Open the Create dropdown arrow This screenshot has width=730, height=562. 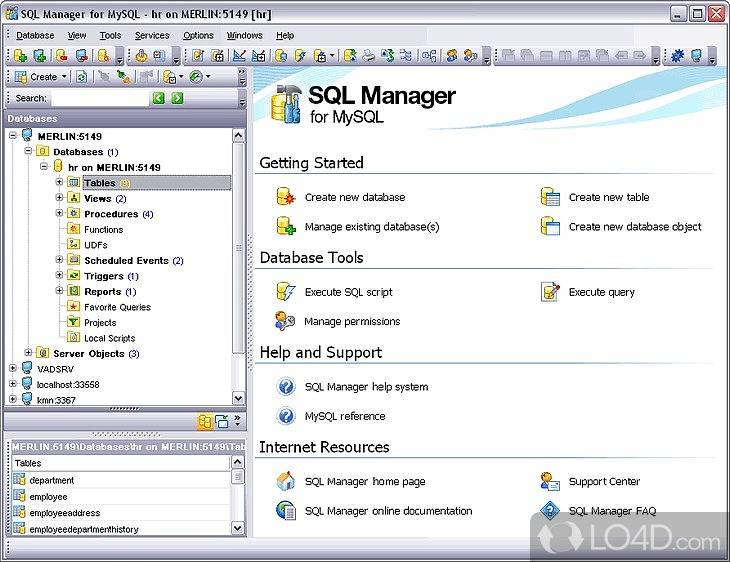(64, 77)
